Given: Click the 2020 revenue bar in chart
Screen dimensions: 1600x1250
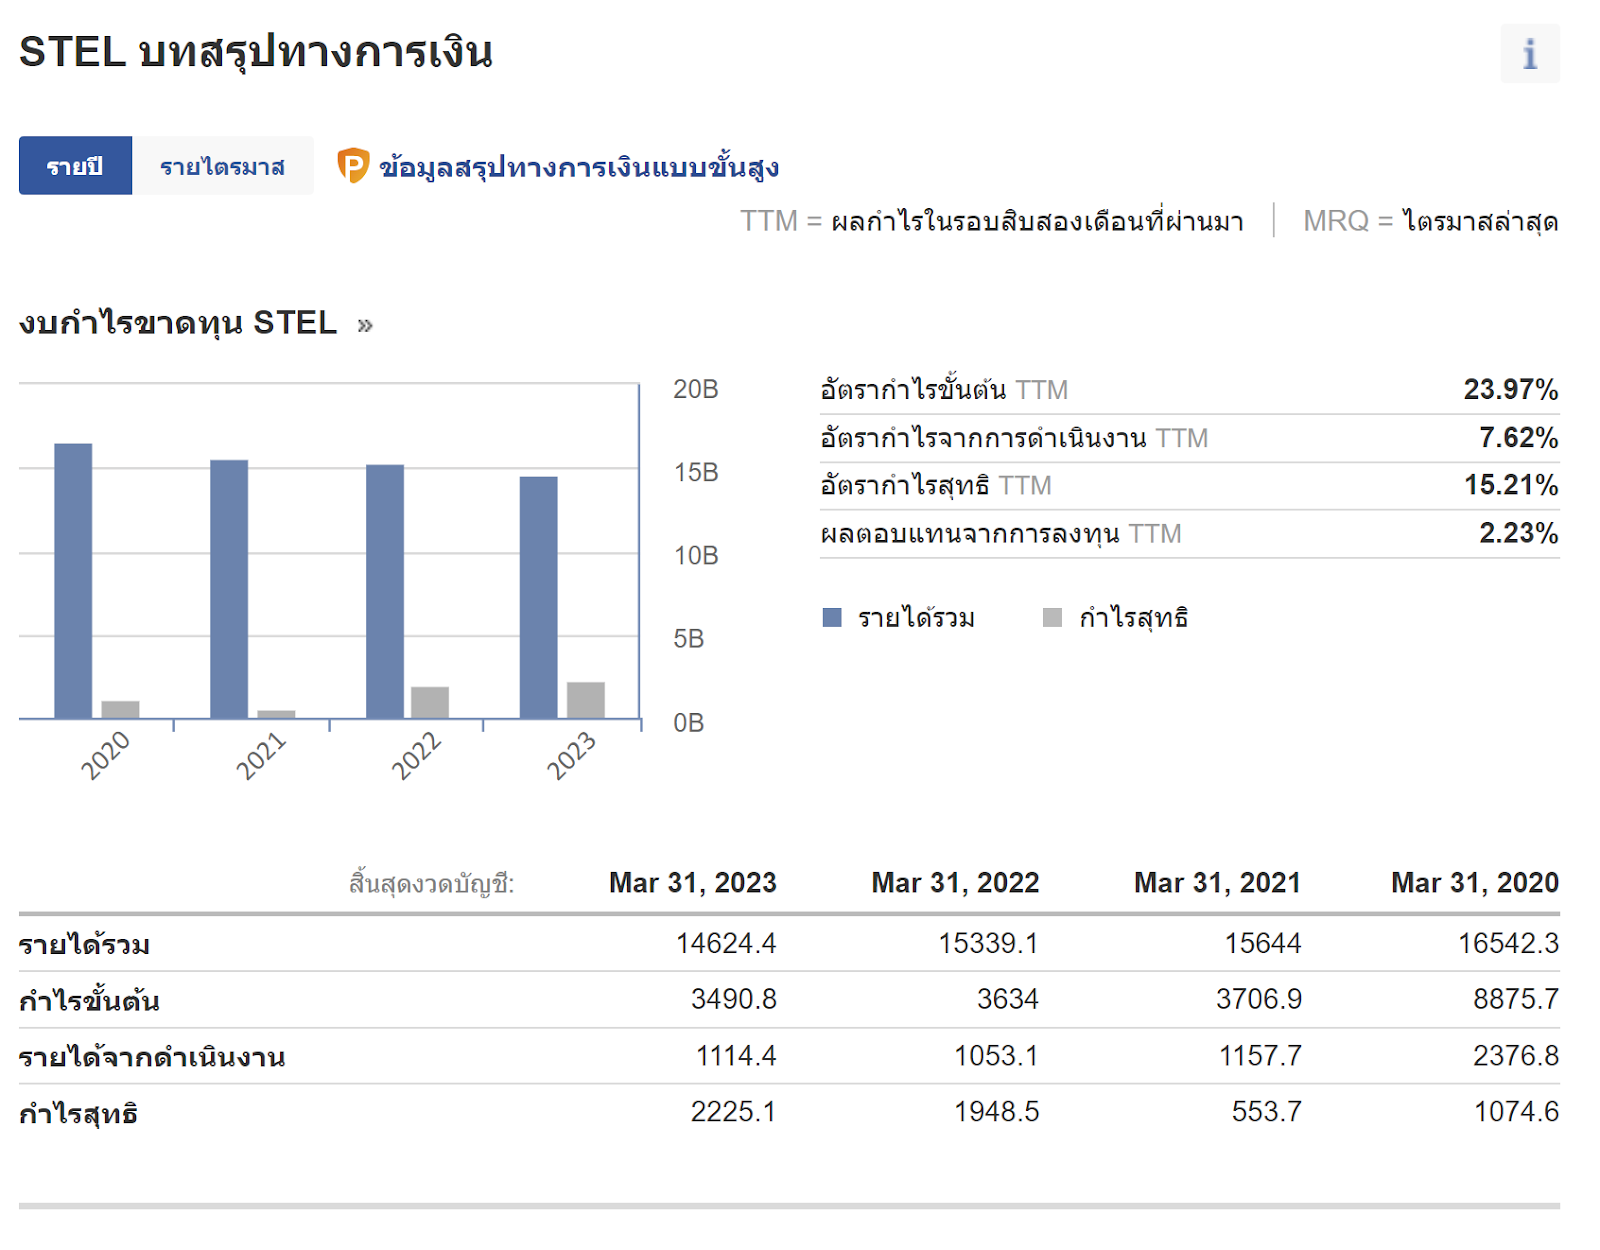Looking at the screenshot, I should (73, 580).
